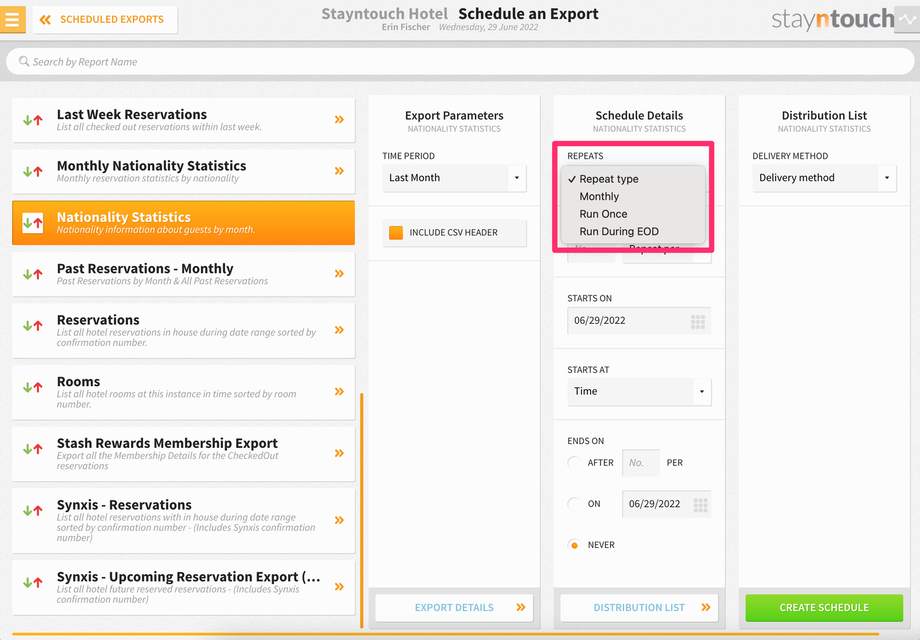Open the Time Period dropdown showing Last Month
920x640 pixels.
pos(454,178)
